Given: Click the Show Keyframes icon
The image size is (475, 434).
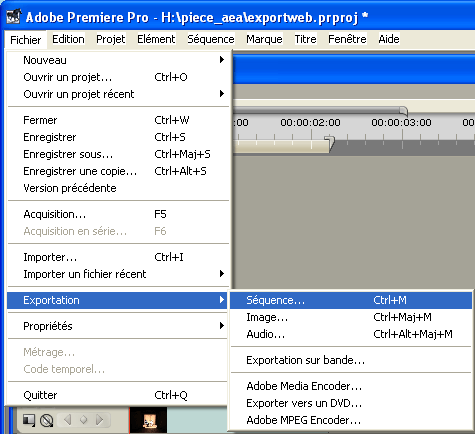Looking at the screenshot, I should coord(47,420).
